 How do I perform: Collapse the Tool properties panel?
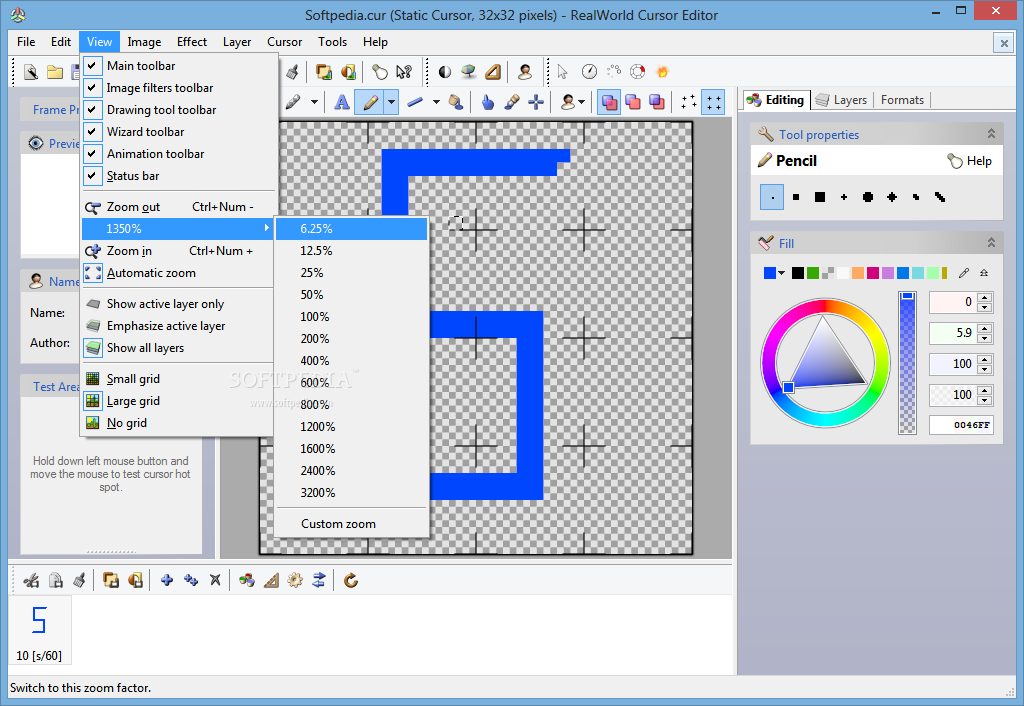click(x=991, y=134)
